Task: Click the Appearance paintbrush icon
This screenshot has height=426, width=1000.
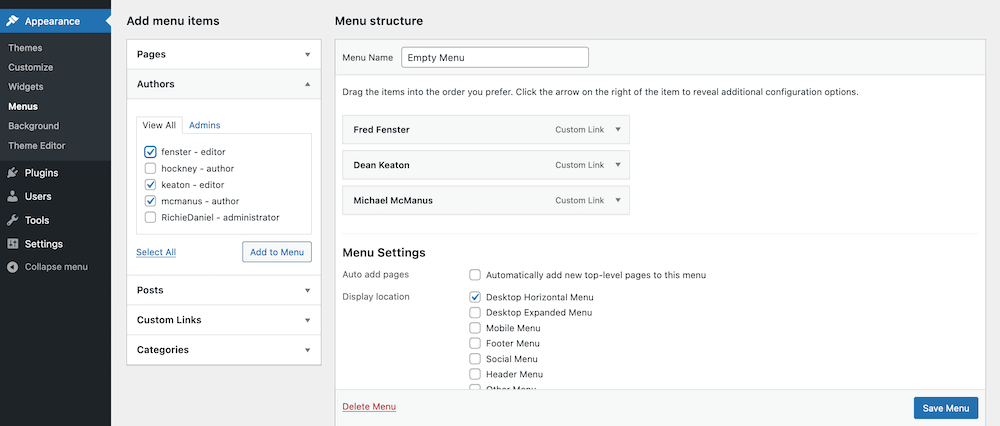Action: pyautogui.click(x=13, y=20)
